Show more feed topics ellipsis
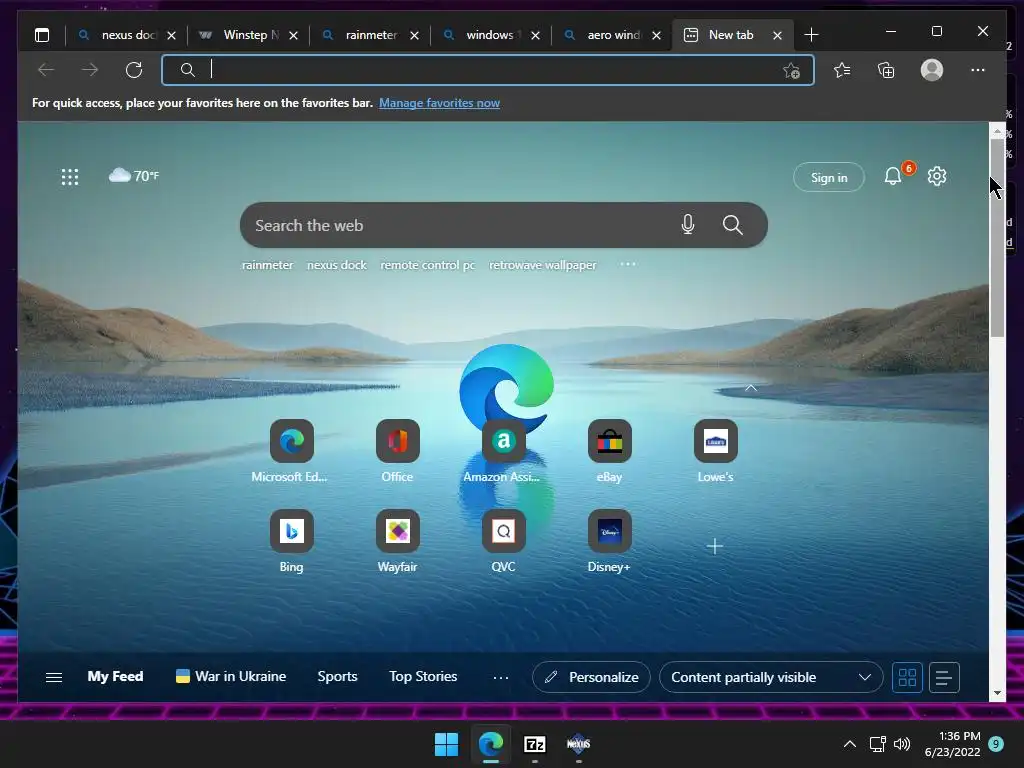This screenshot has width=1024, height=768. 501,678
